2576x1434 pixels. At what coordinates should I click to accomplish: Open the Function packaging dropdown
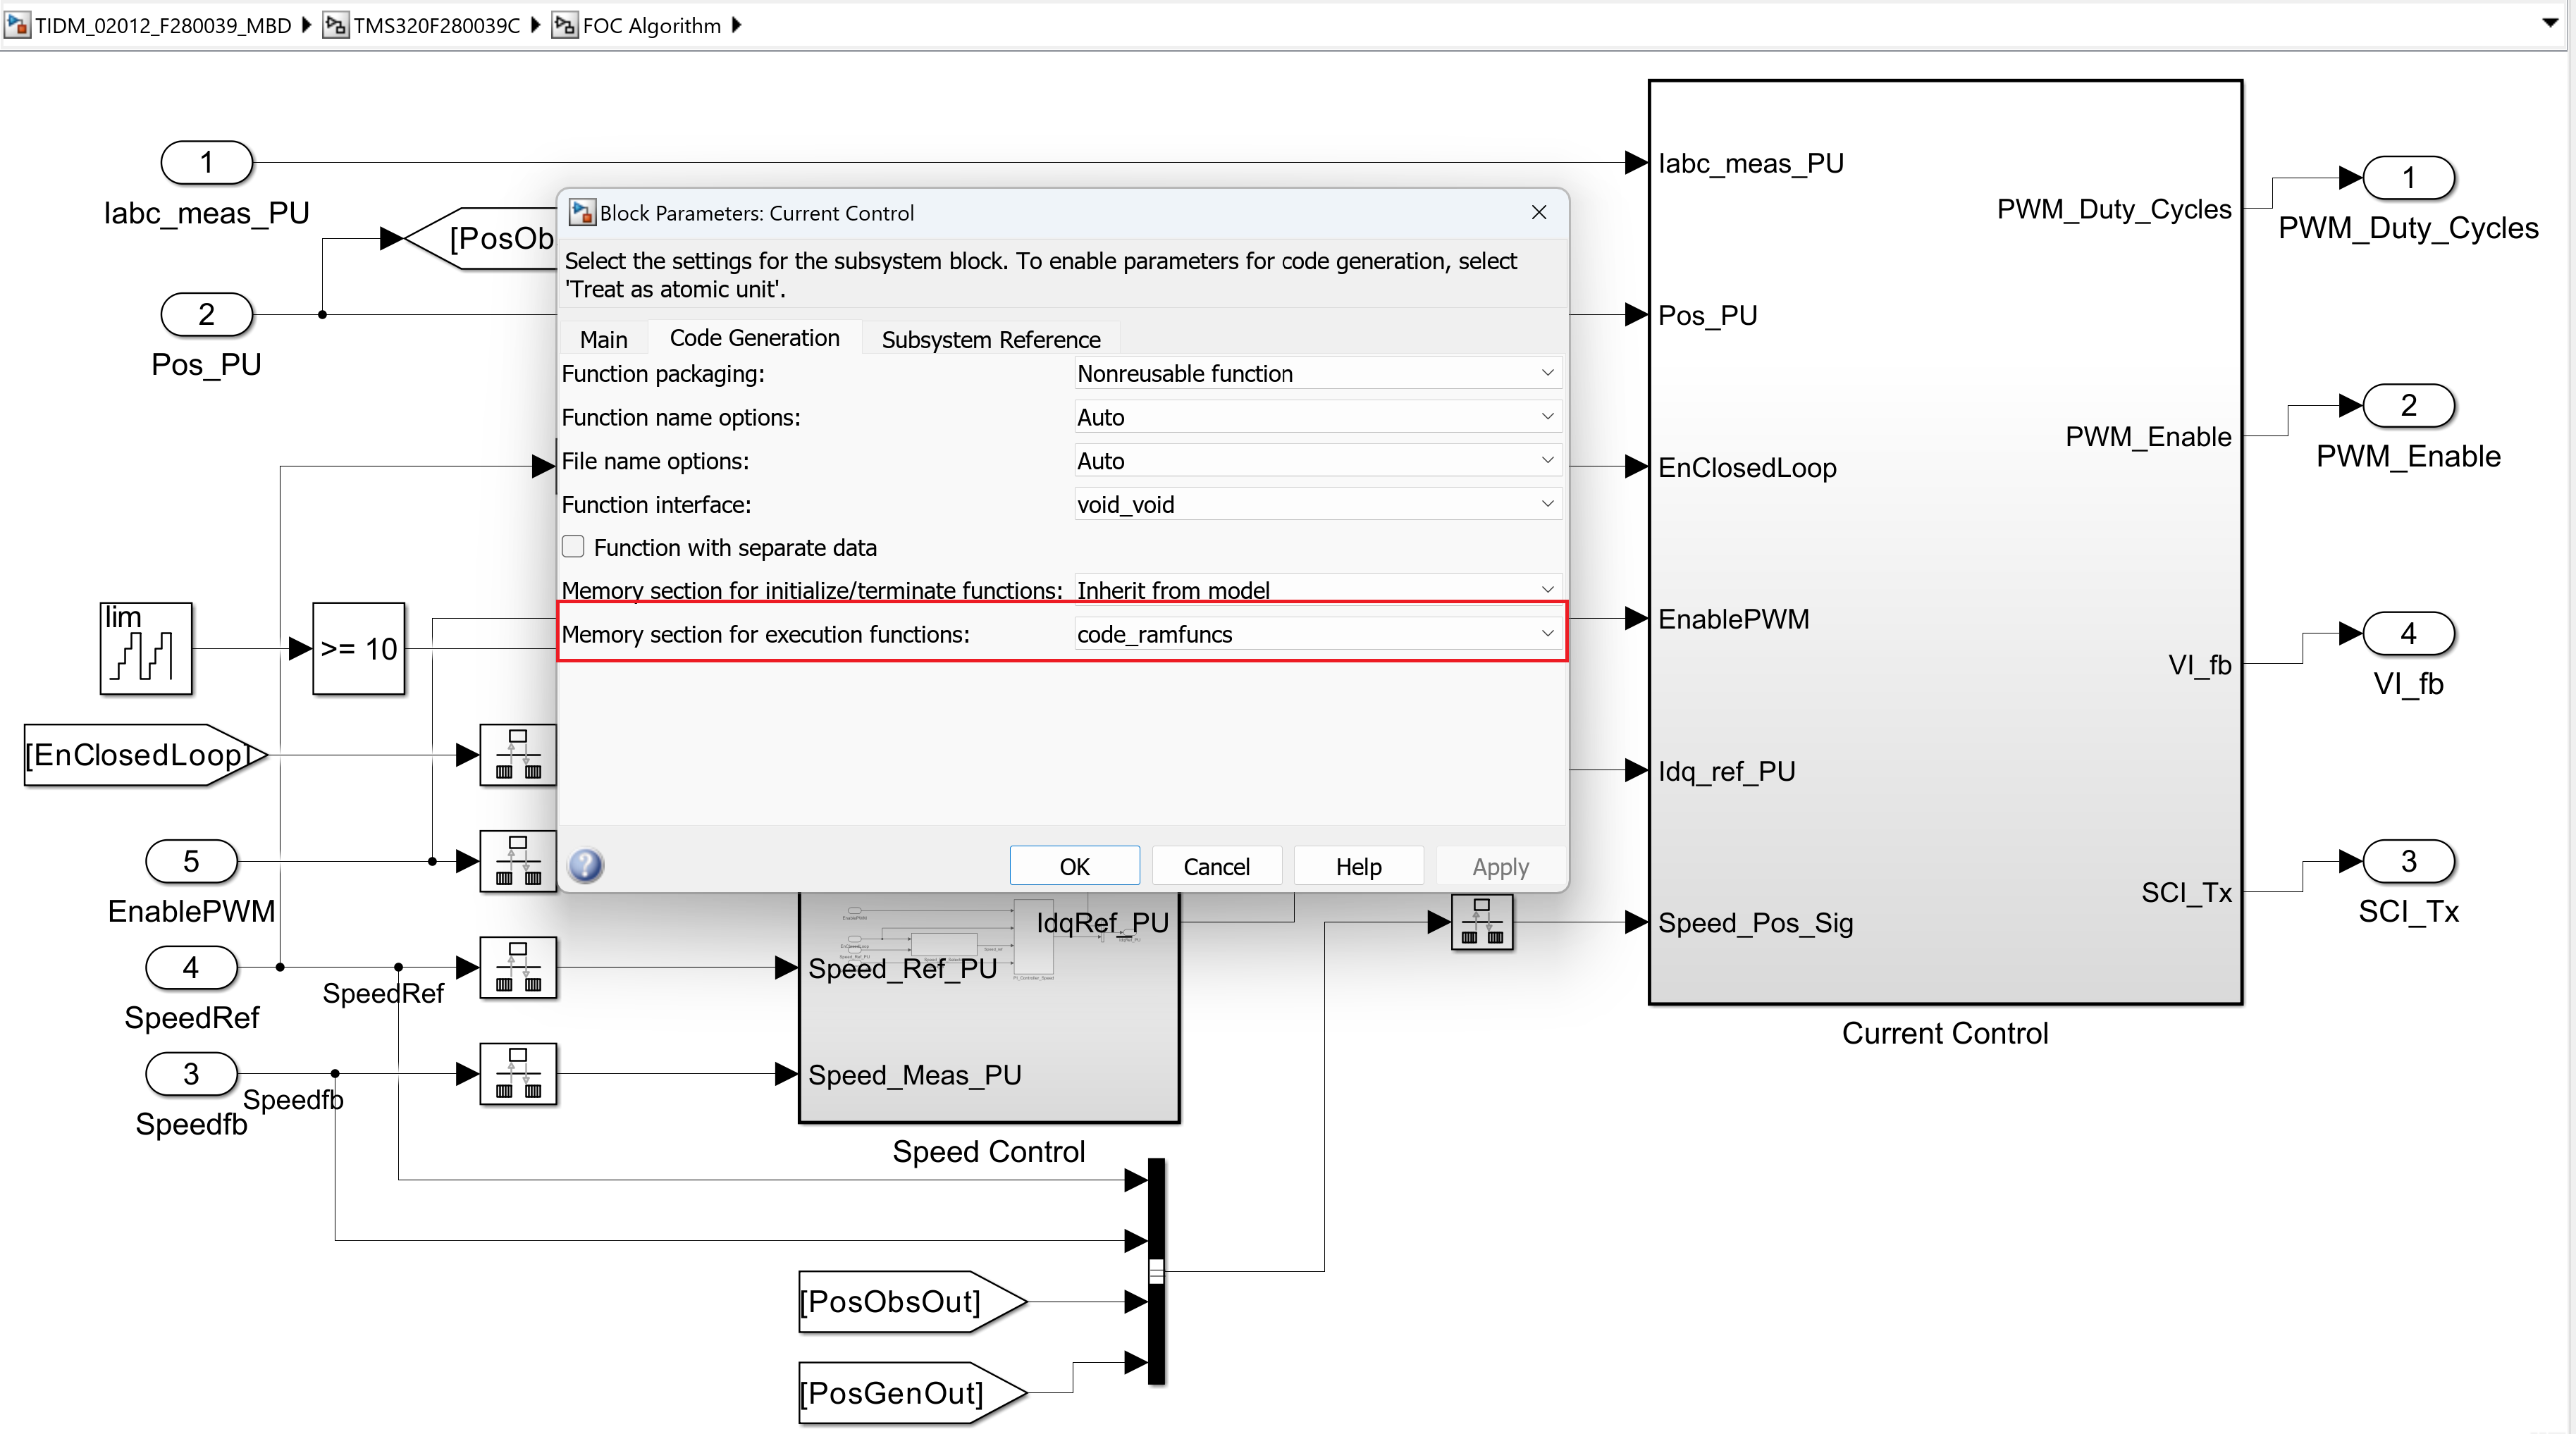[x=1316, y=373]
